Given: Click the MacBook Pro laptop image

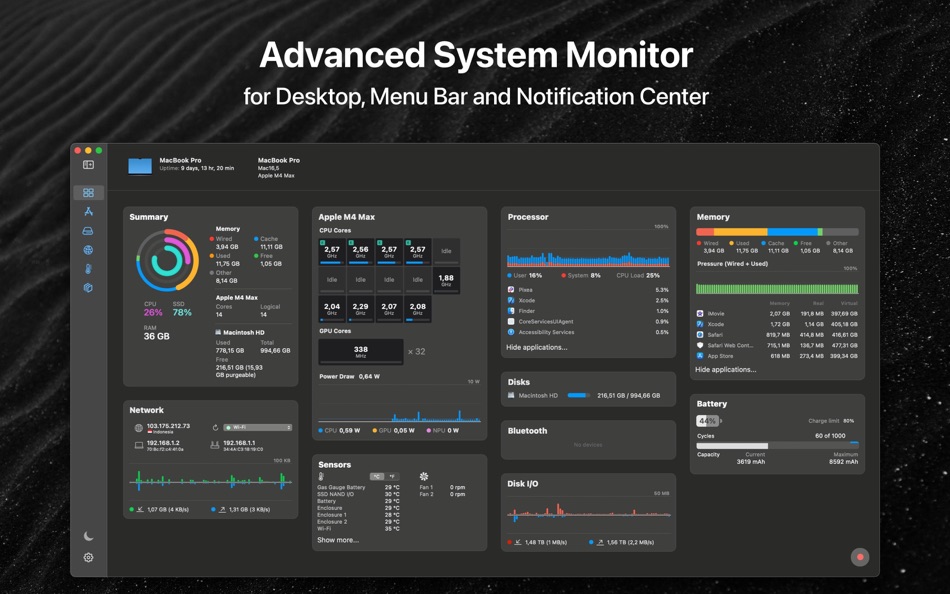Looking at the screenshot, I should pyautogui.click(x=140, y=166).
